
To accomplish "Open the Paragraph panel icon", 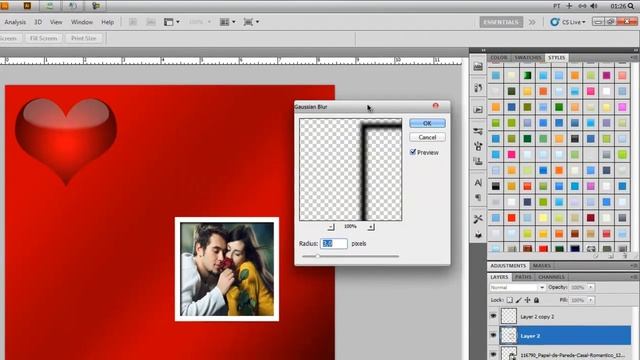I will pos(478,198).
